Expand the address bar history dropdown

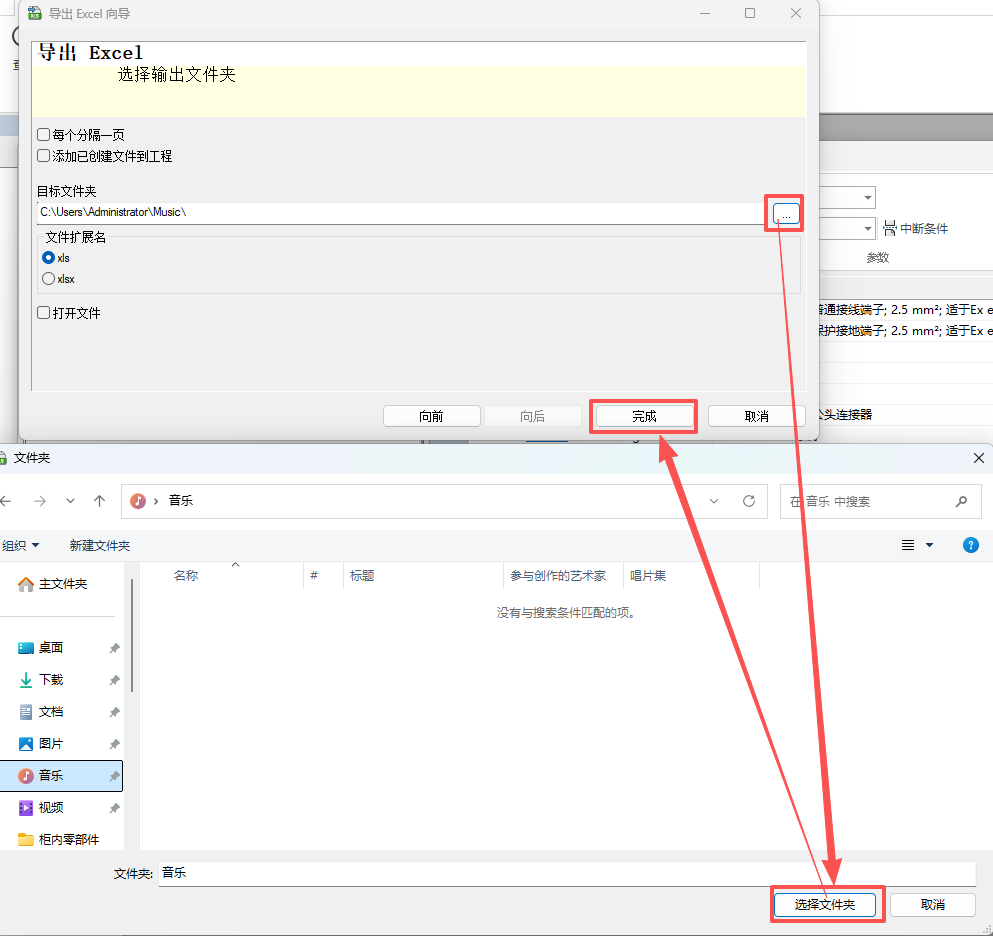point(714,501)
